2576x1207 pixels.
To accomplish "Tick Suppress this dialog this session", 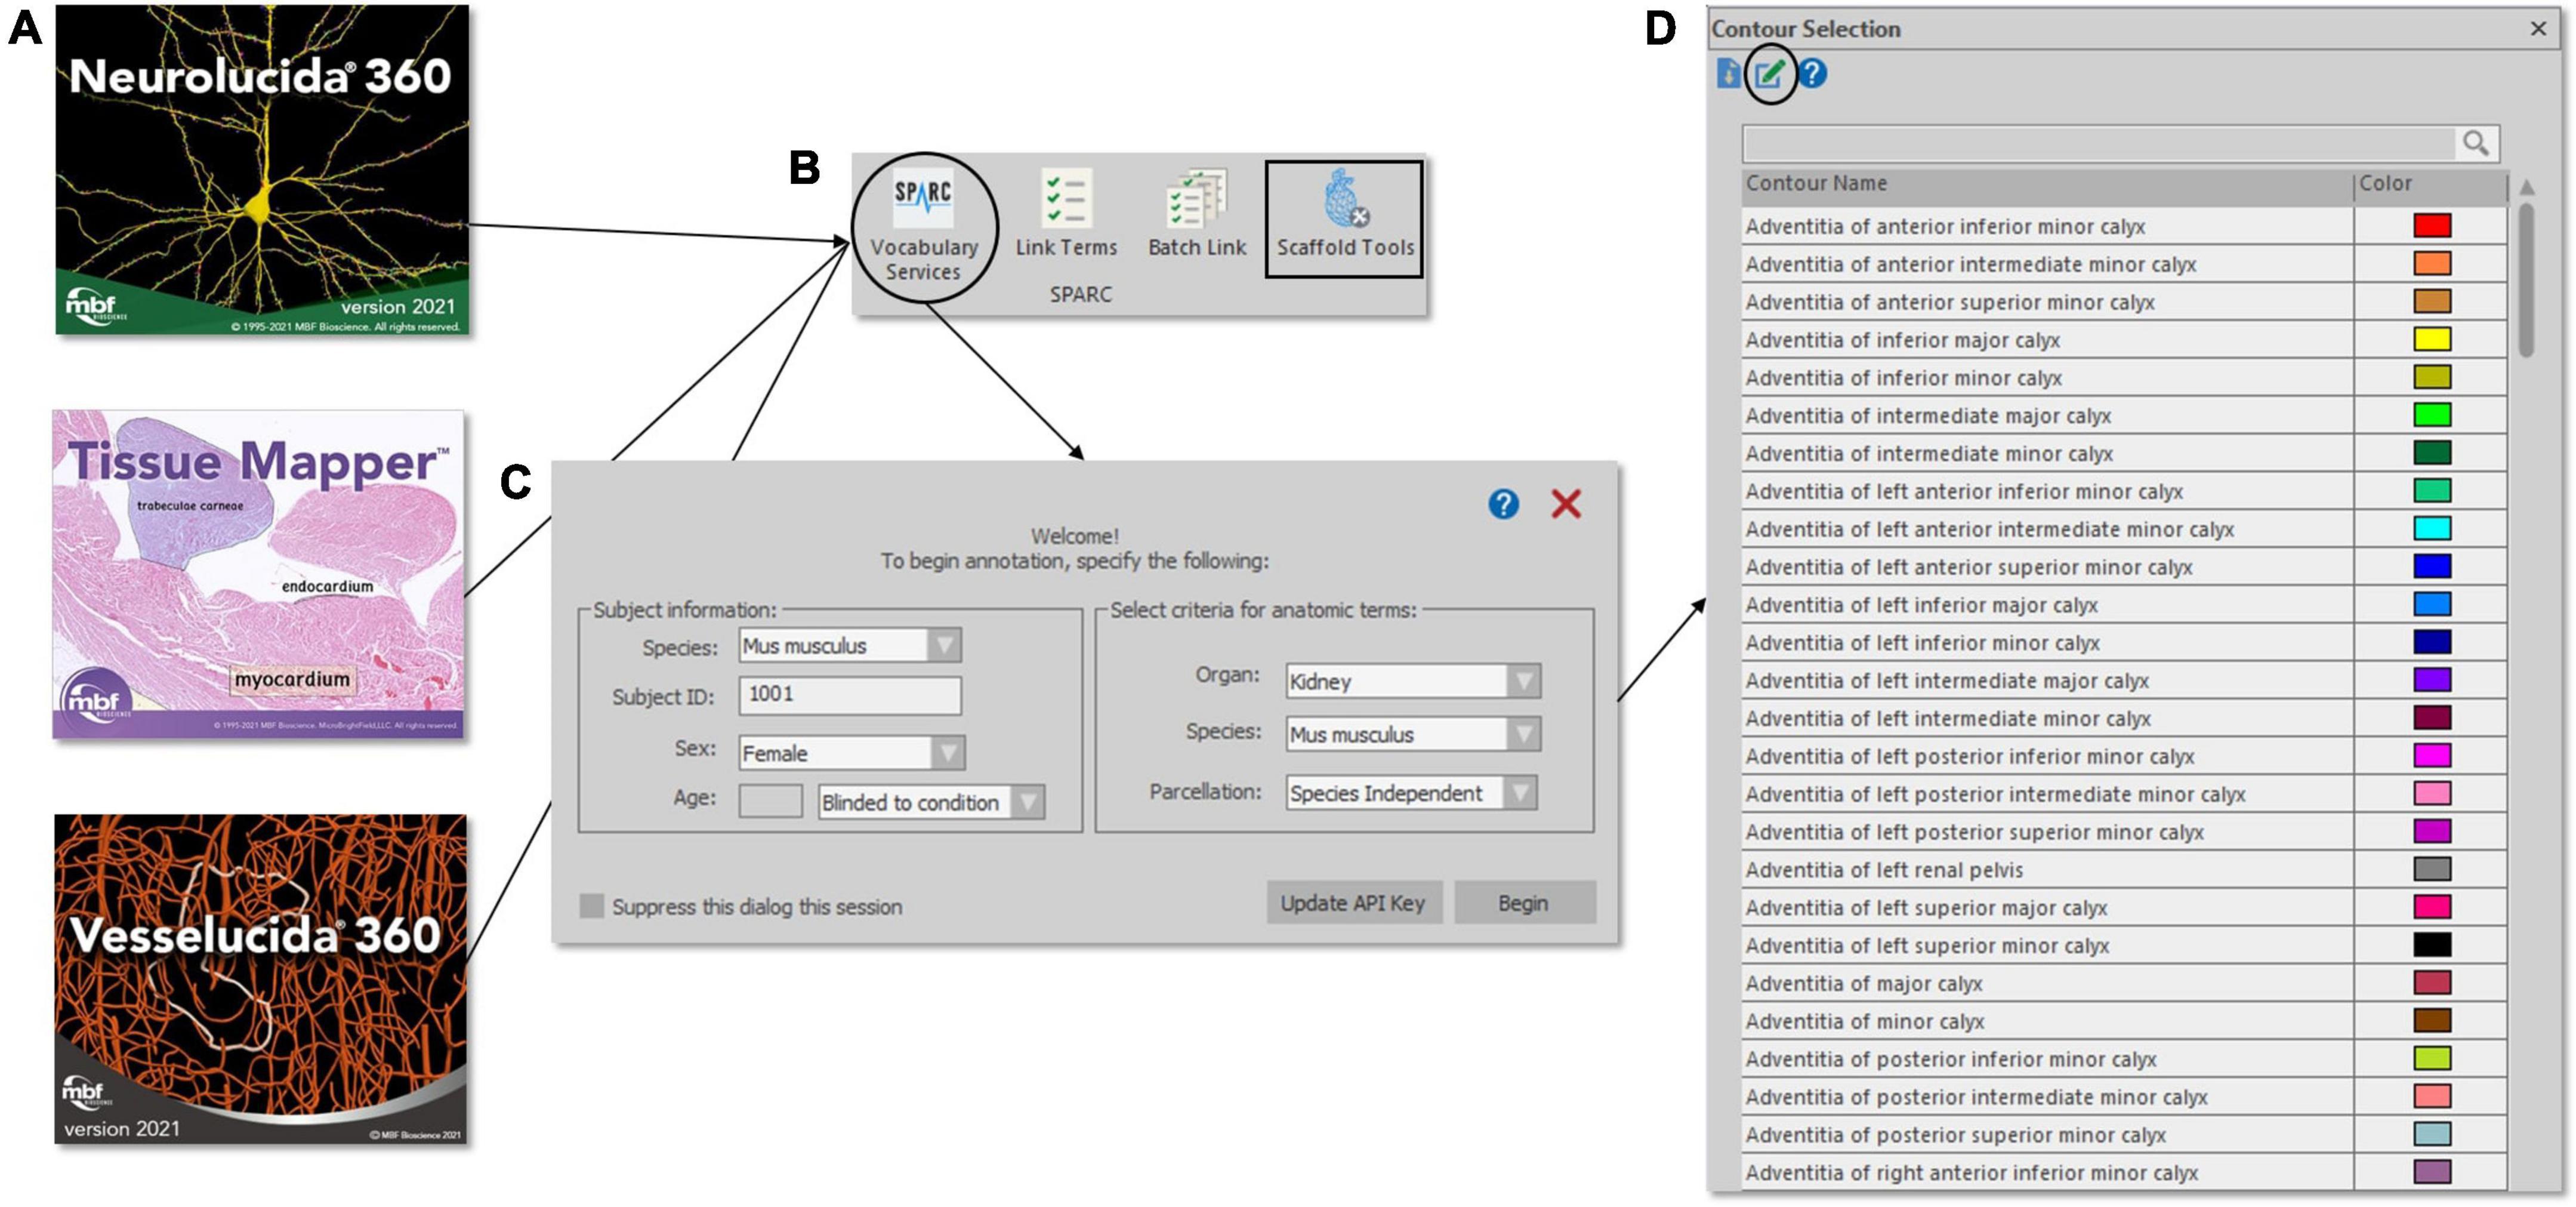I will pos(592,906).
